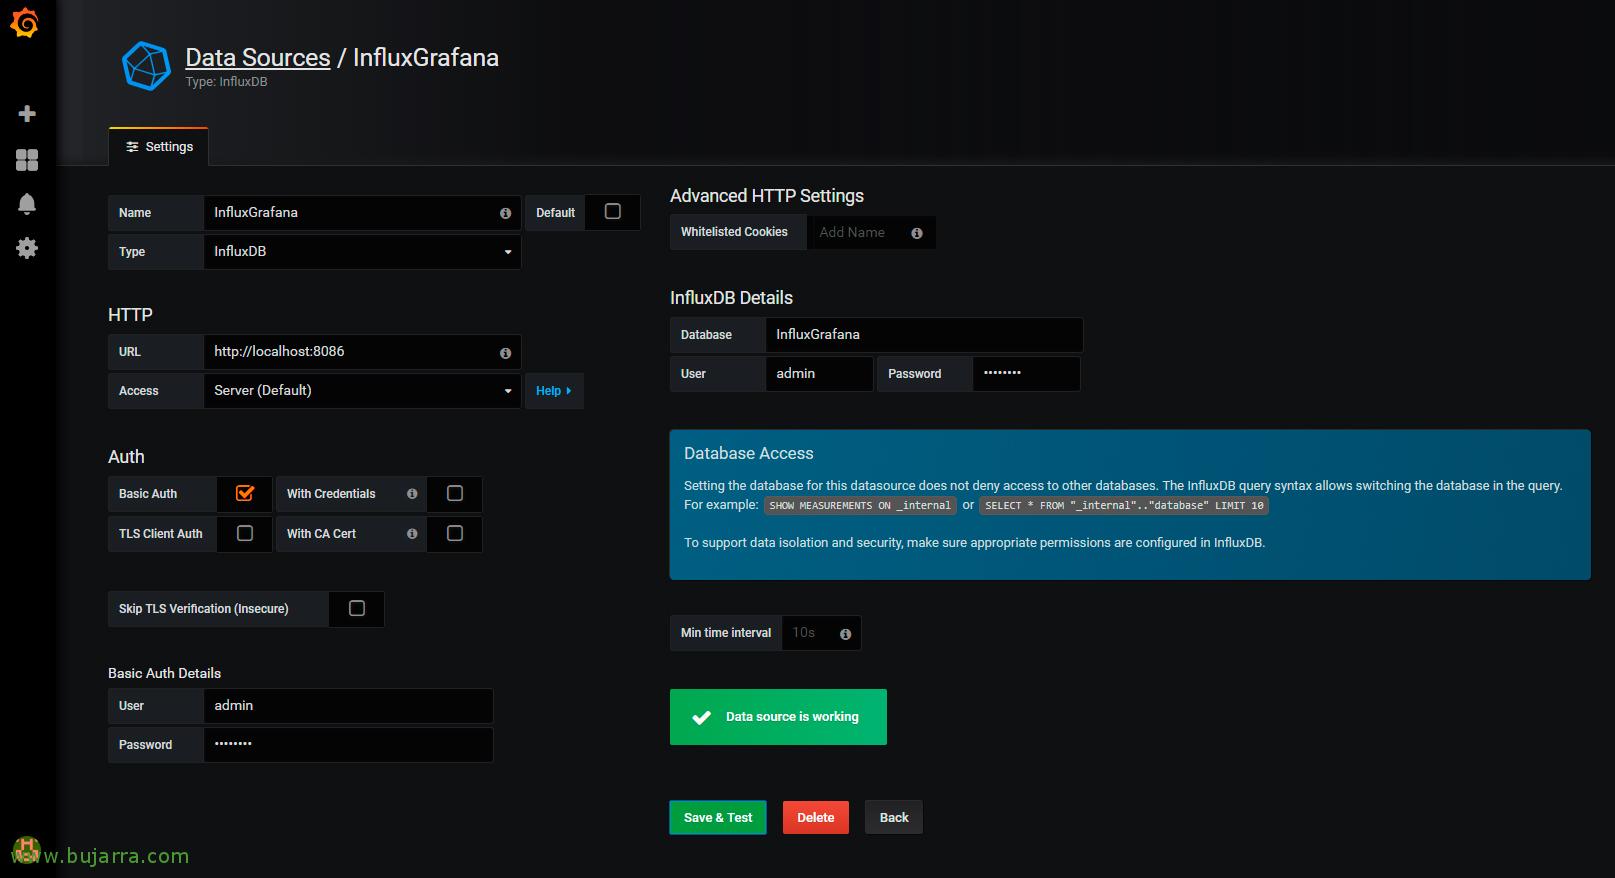Select the Settings tab
1615x878 pixels.
coord(159,147)
